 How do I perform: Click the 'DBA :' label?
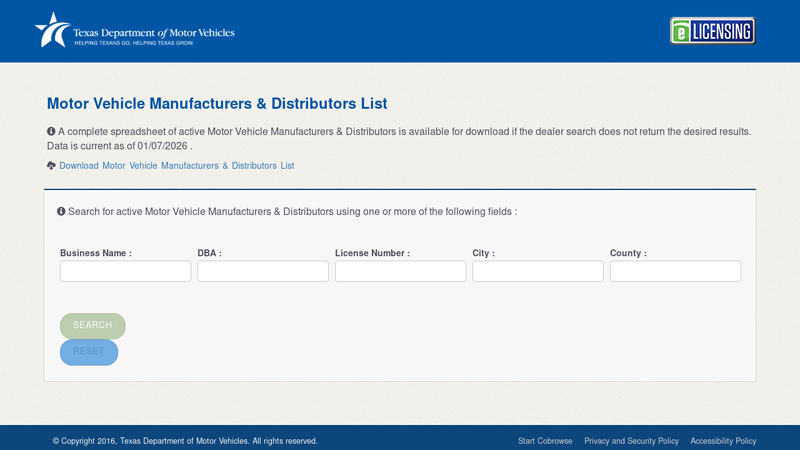coord(210,253)
